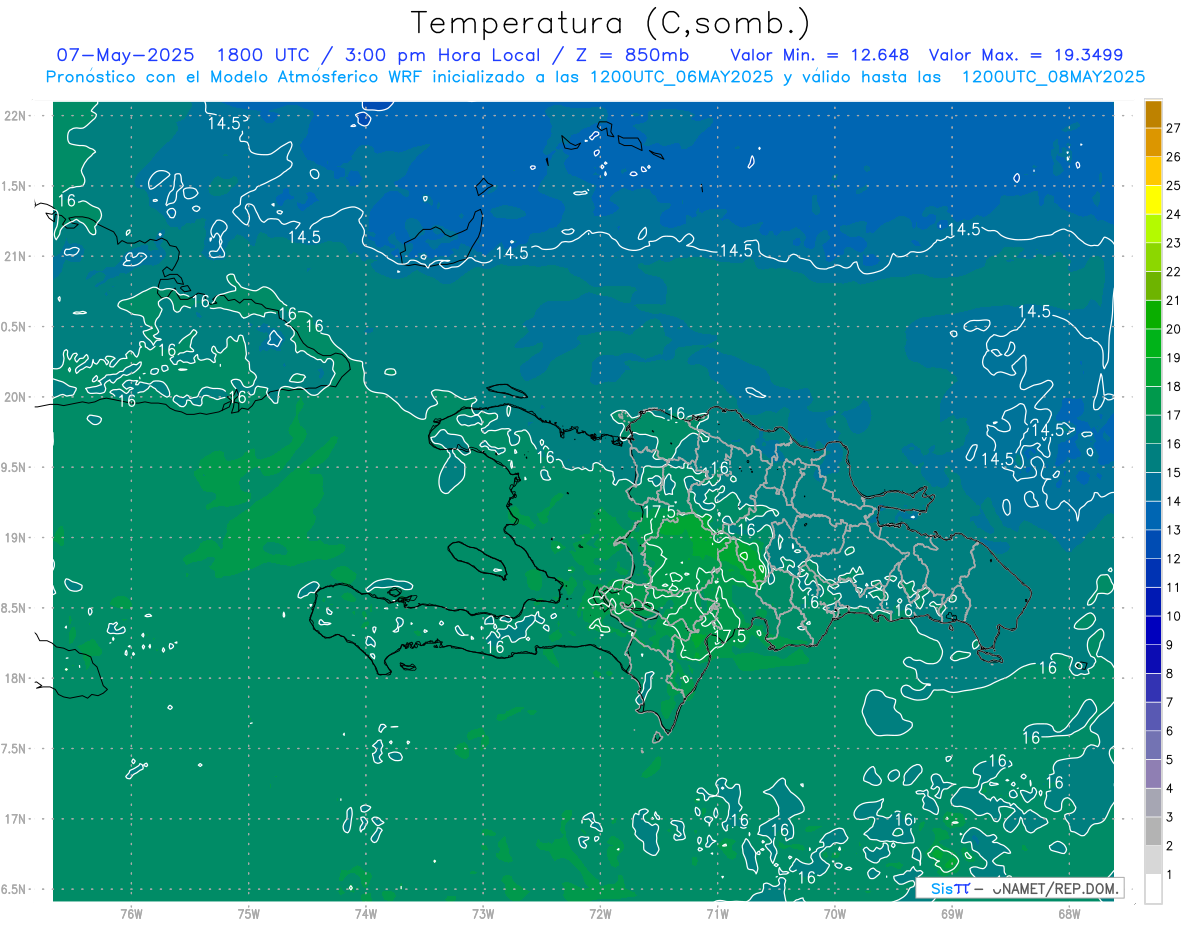Click the "22N" latitude axis label
The height and width of the screenshot is (927, 1200).
coord(15,115)
